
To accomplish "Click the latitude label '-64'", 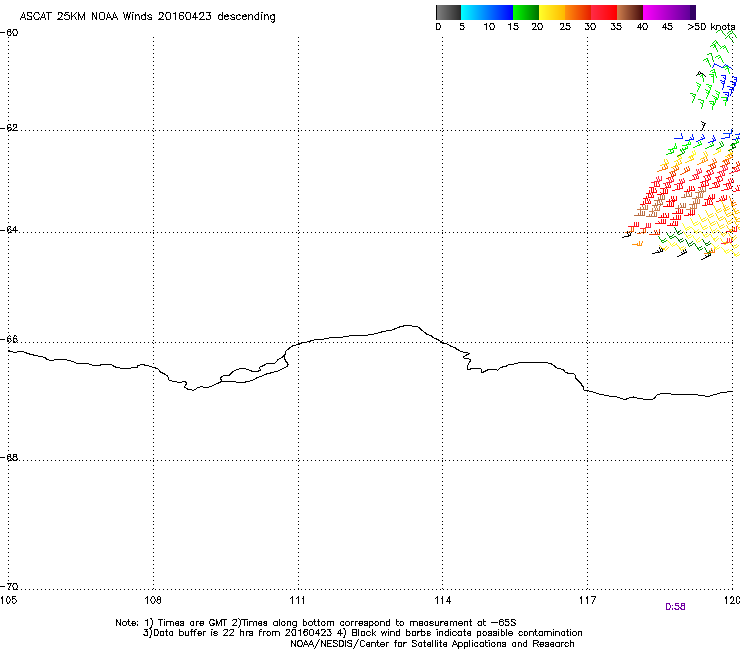I will tap(9, 230).
